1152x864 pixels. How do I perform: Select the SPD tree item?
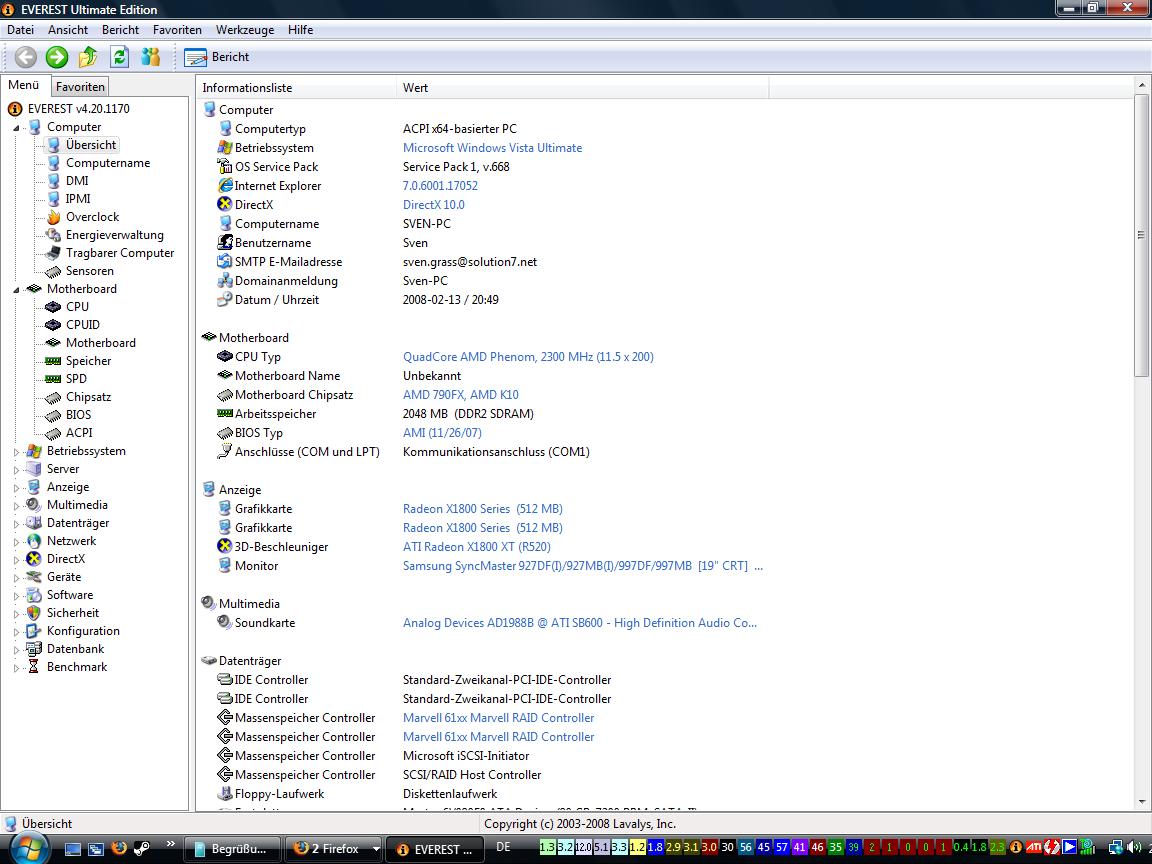click(76, 379)
